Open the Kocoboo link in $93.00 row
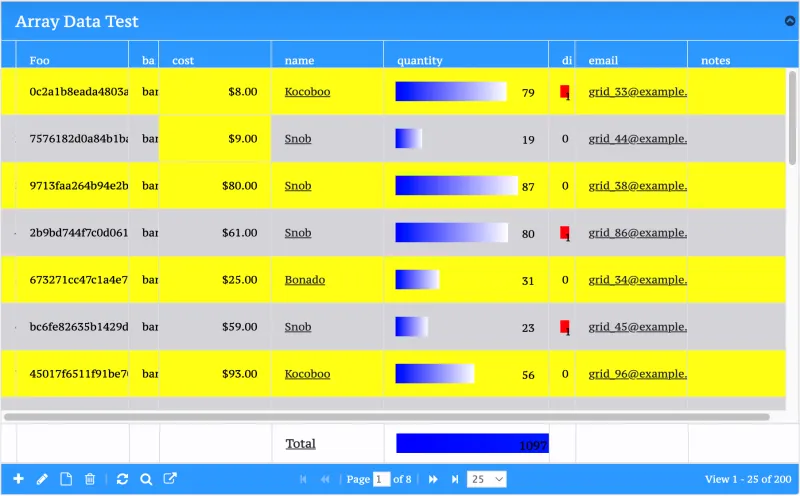800x496 pixels. [x=307, y=374]
